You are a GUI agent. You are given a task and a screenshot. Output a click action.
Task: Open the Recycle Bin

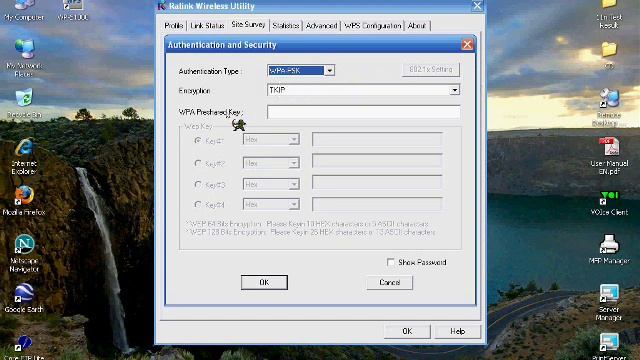coord(24,104)
